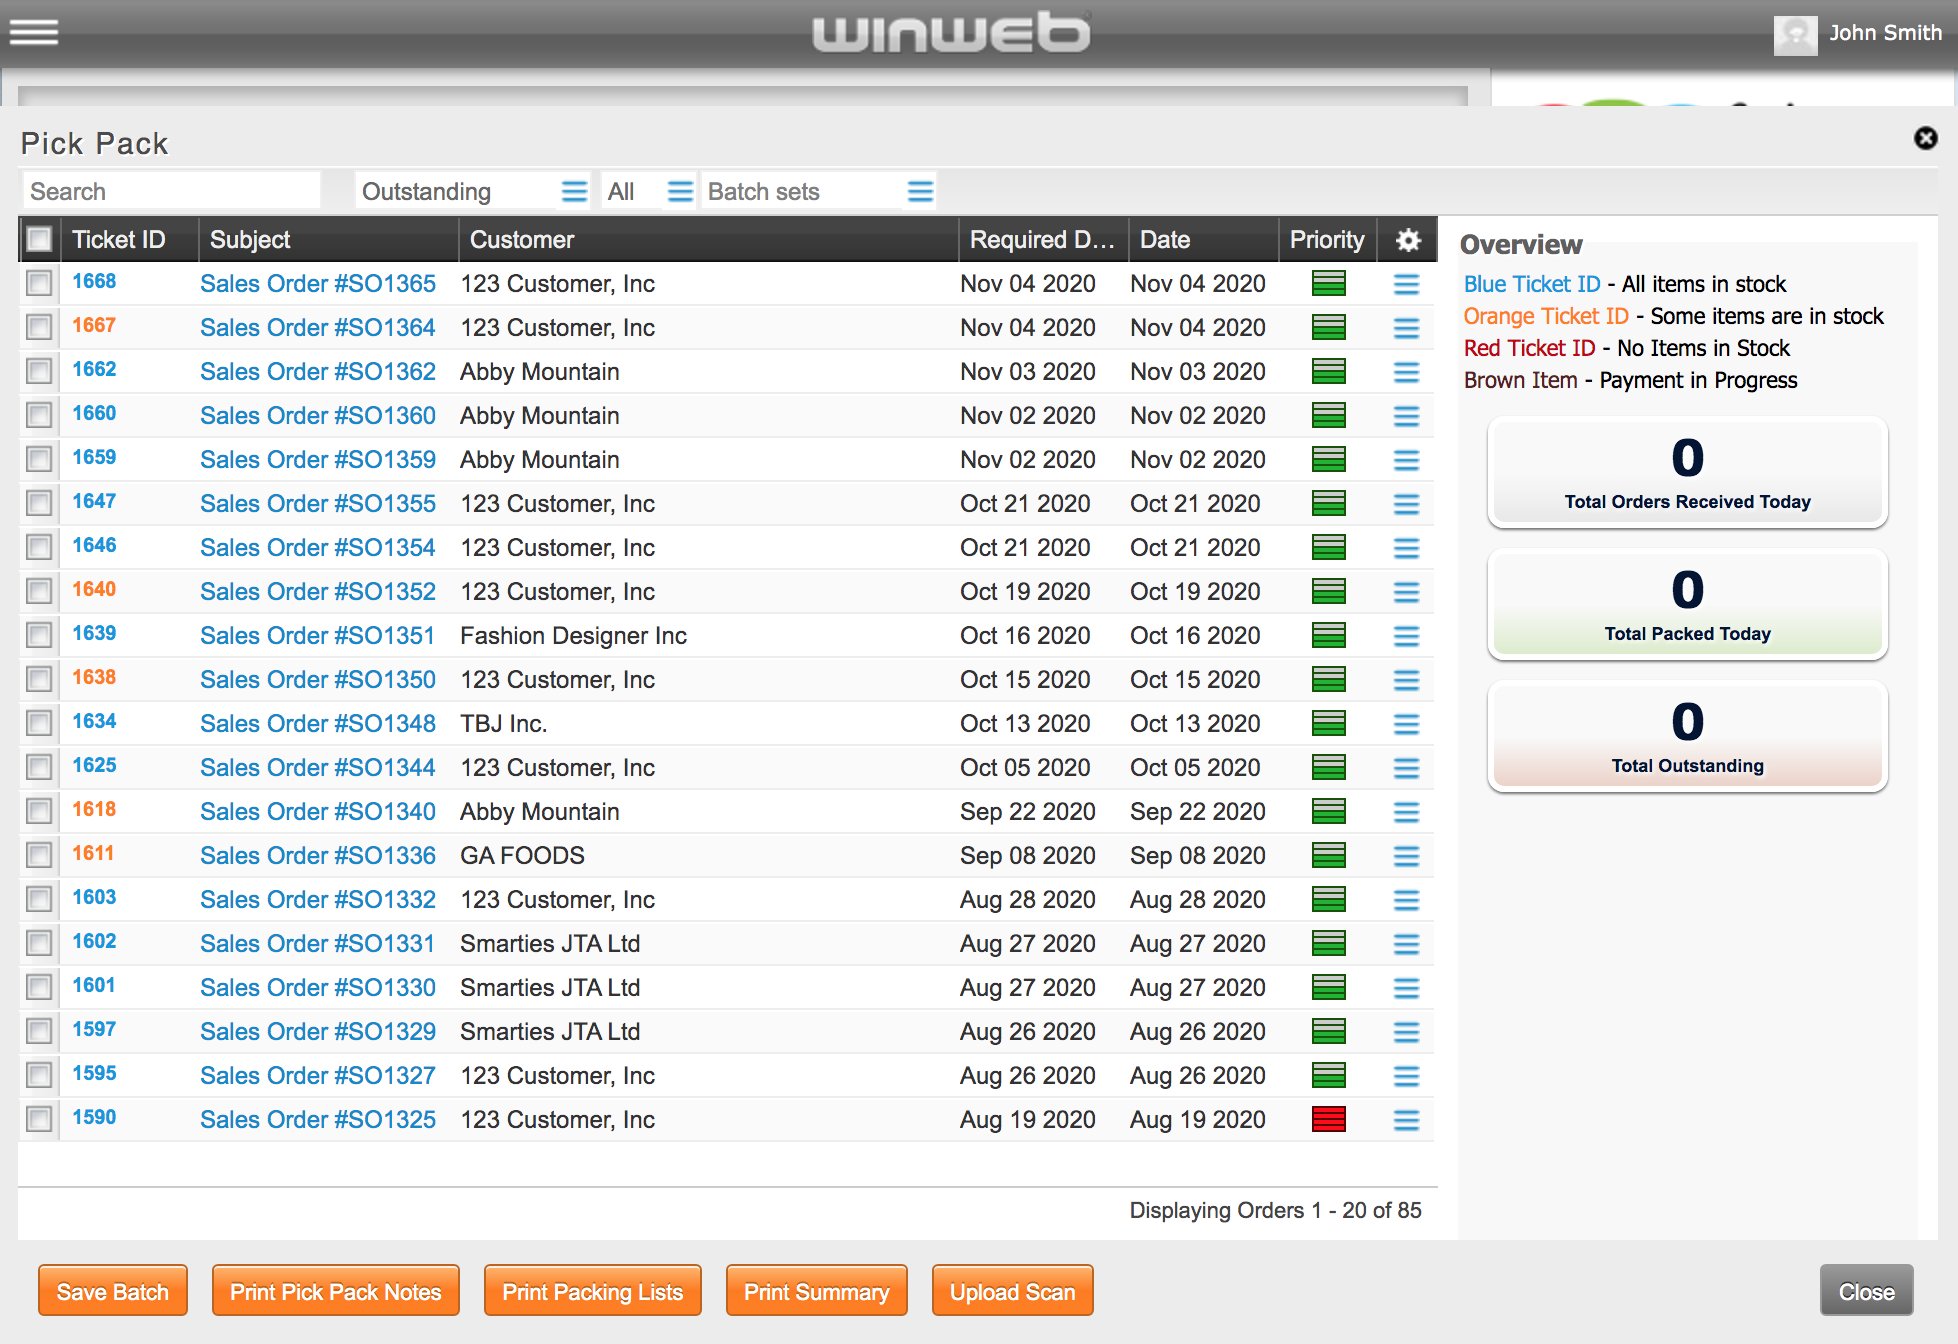Open the hamburger main menu icon
Image resolution: width=1958 pixels, height=1344 pixels.
(34, 32)
